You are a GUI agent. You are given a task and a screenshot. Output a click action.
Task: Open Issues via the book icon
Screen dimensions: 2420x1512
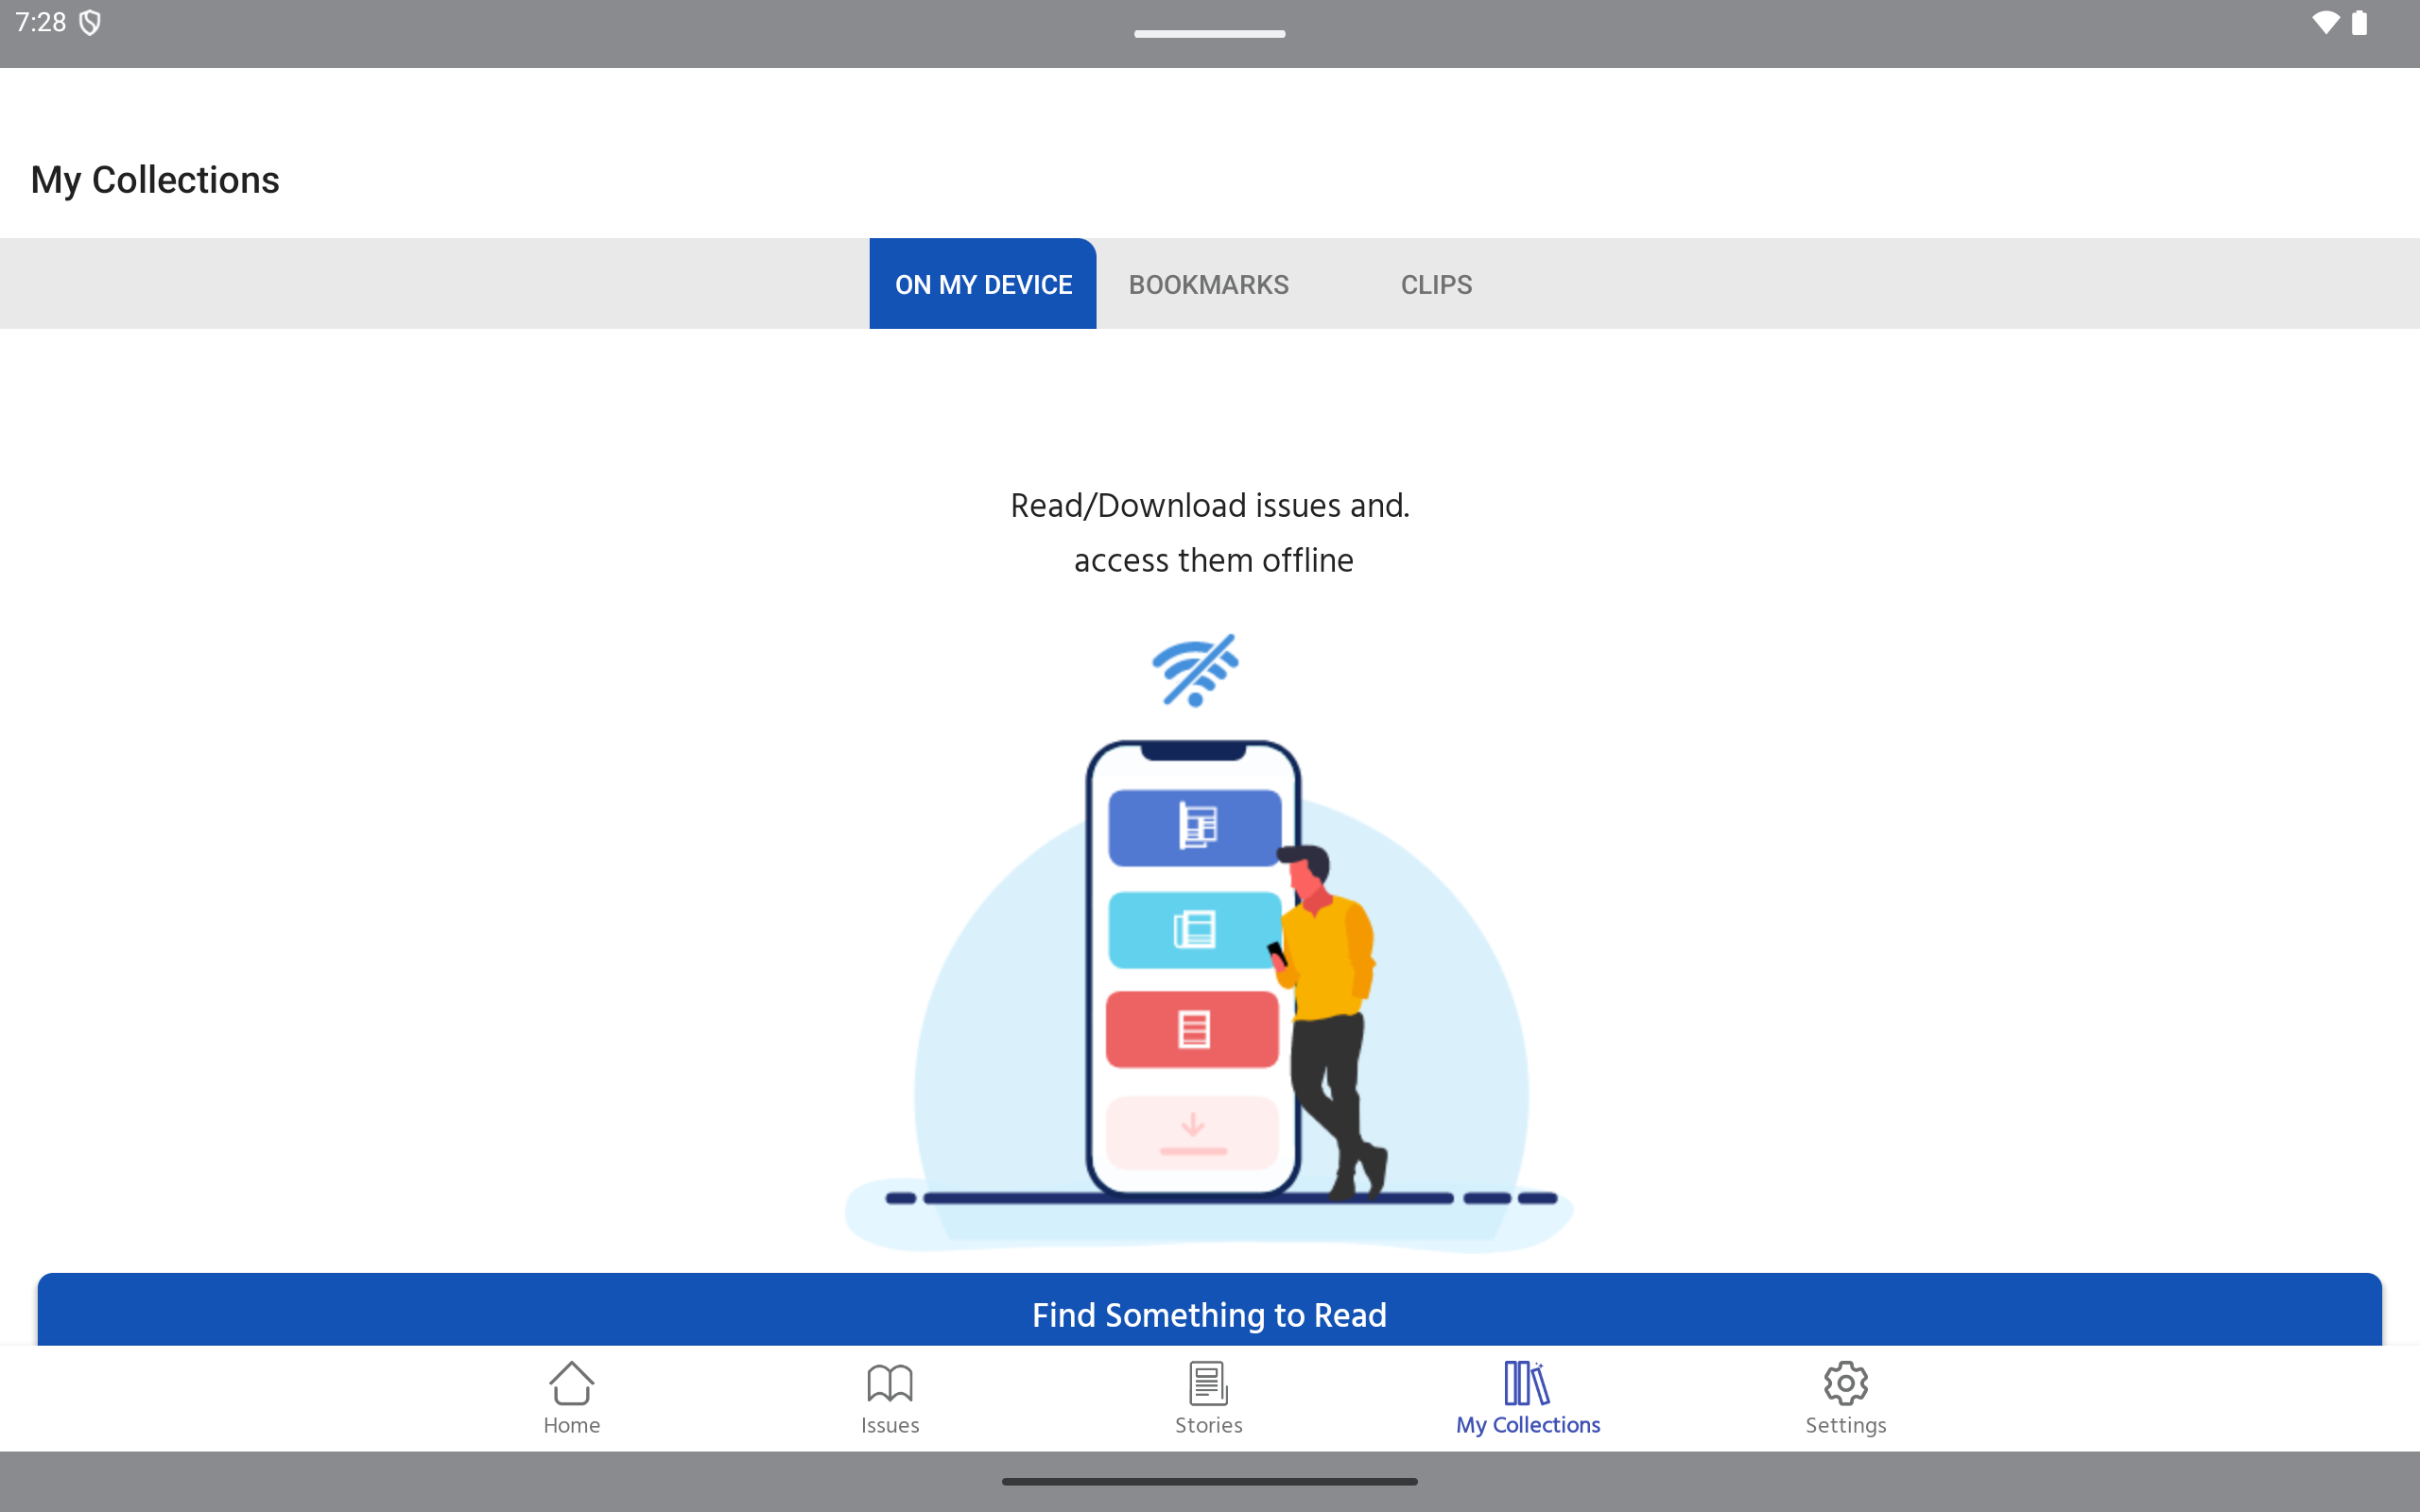coord(889,1383)
